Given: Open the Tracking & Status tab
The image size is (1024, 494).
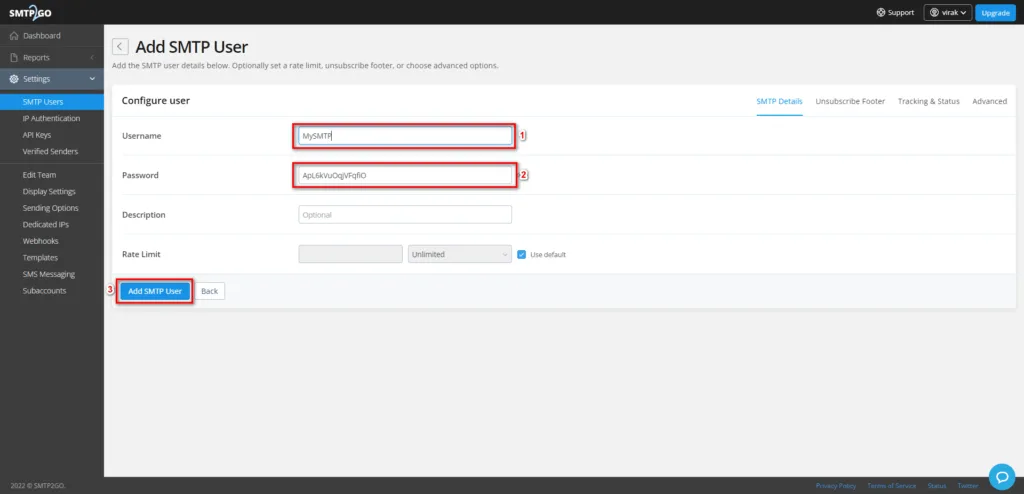Looking at the screenshot, I should pyautogui.click(x=928, y=101).
